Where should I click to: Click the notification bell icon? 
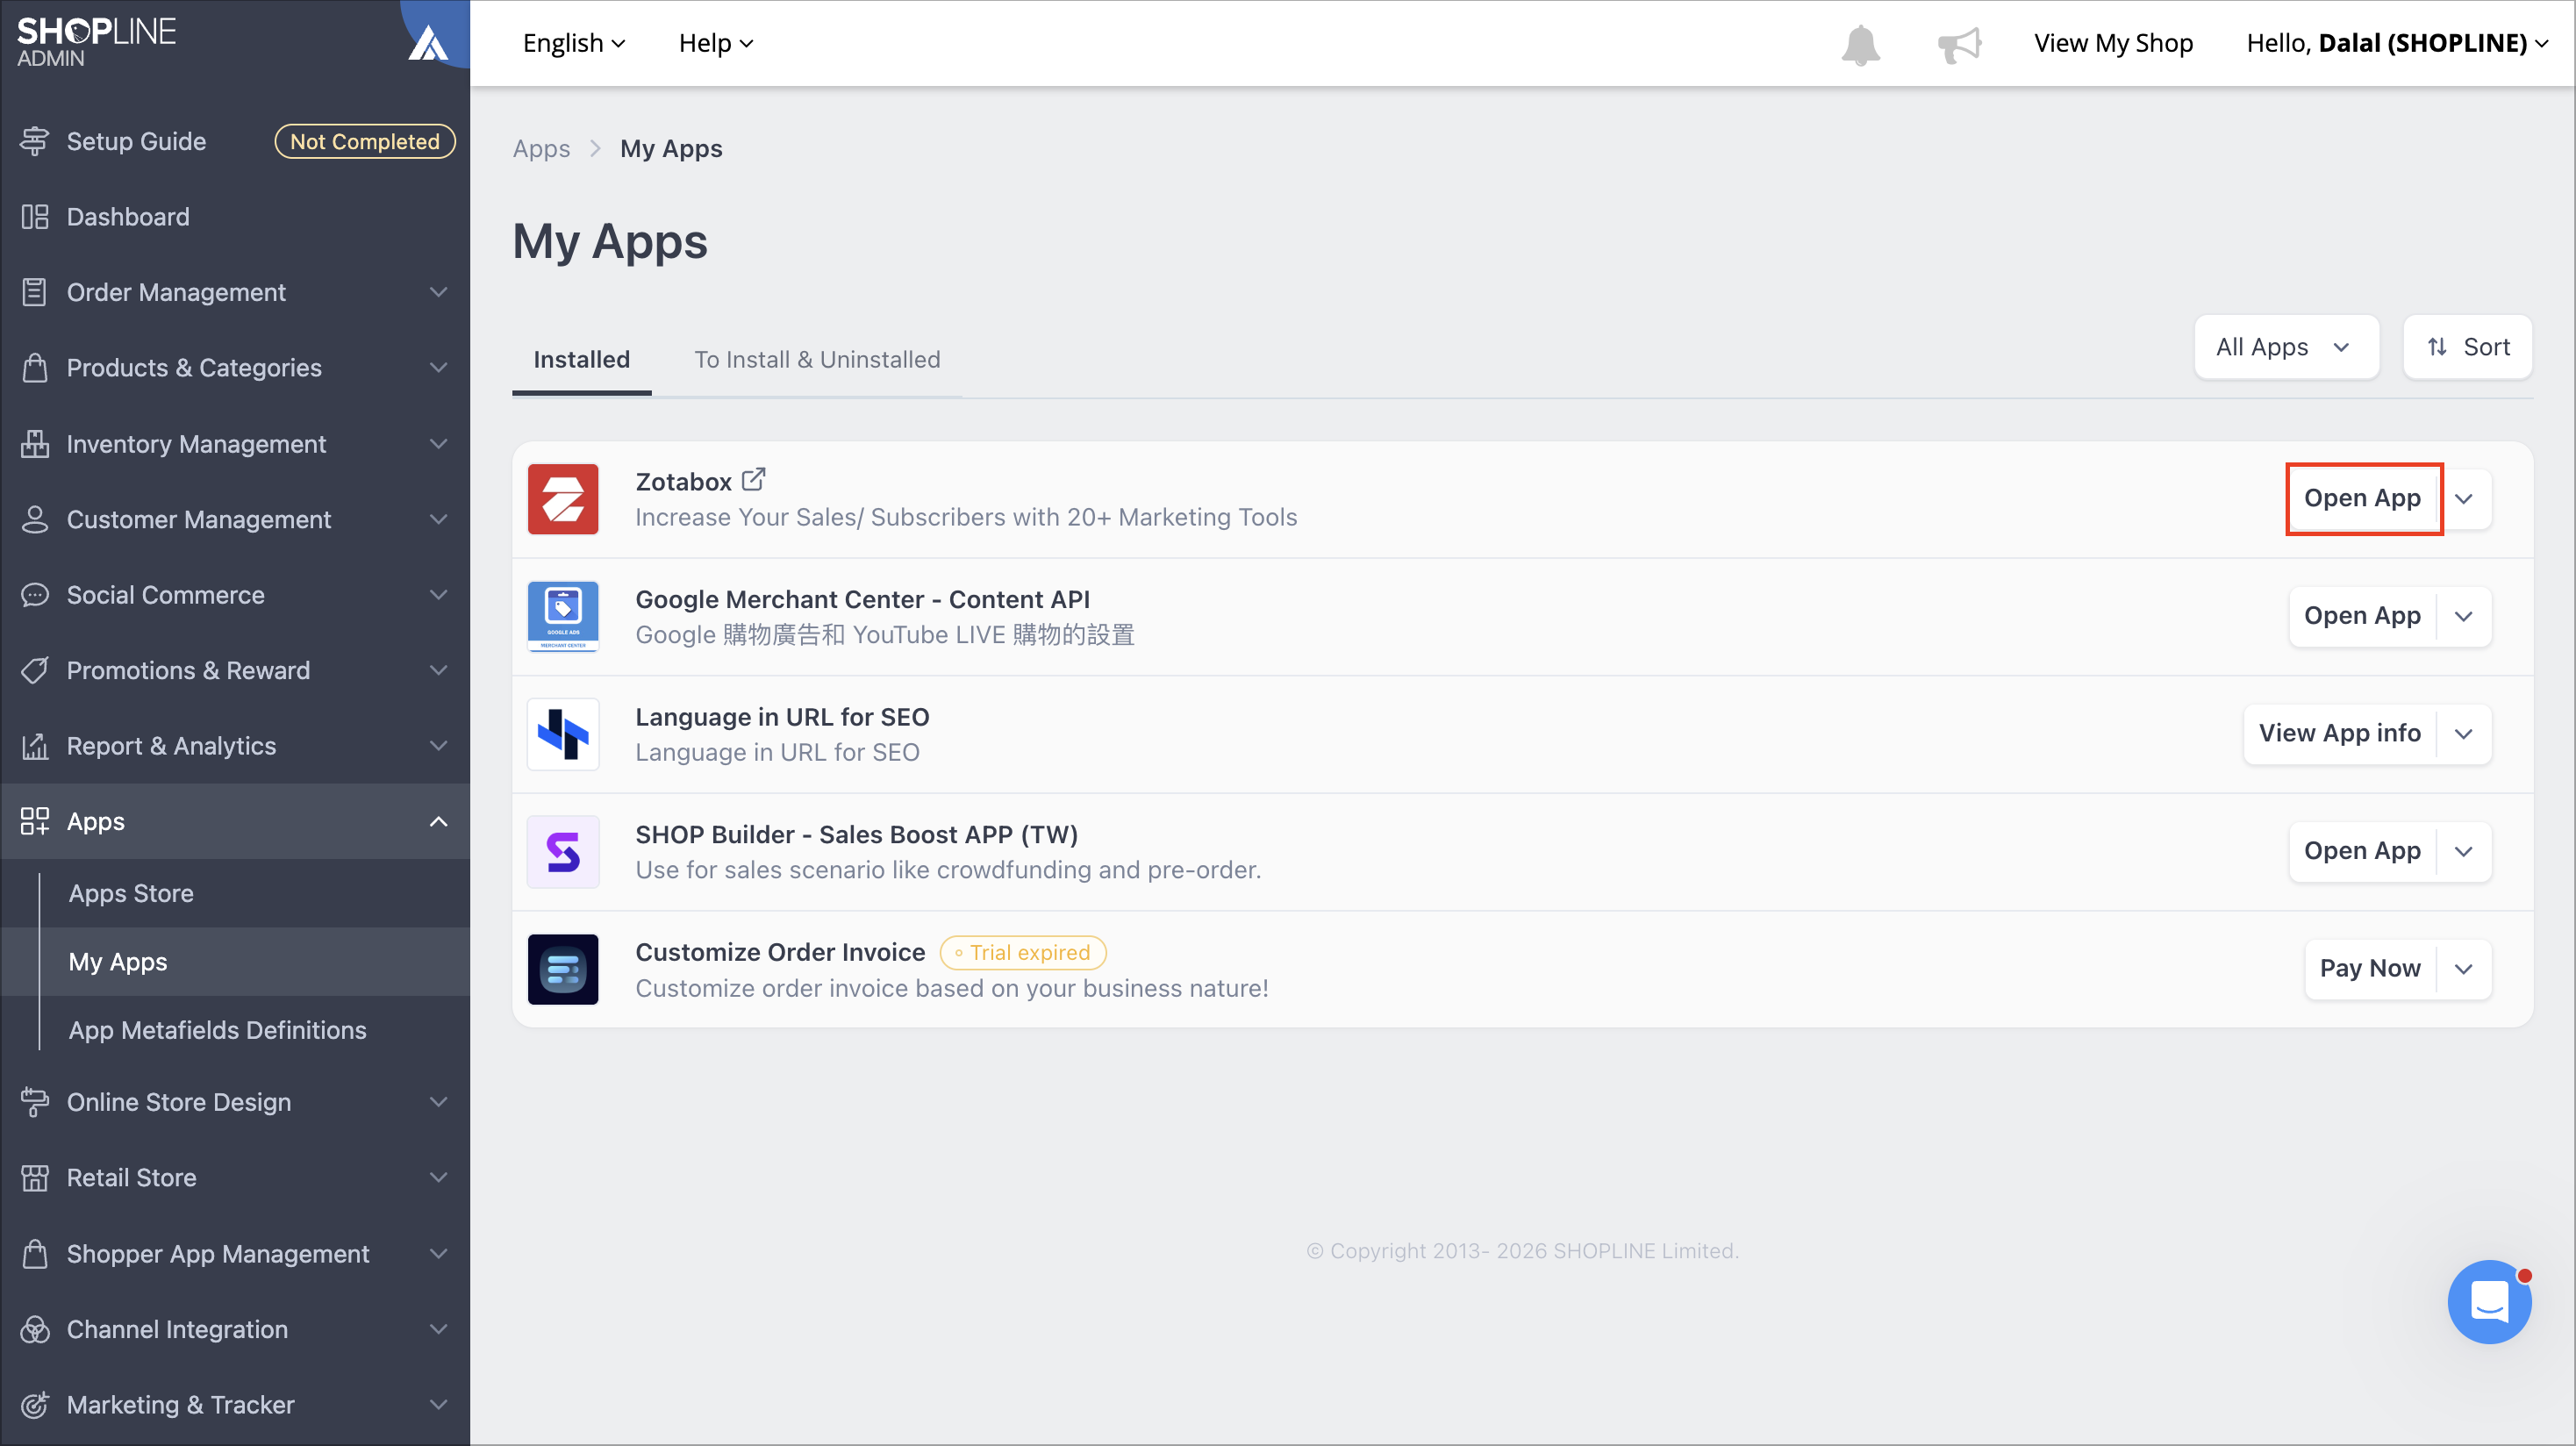[x=1860, y=44]
